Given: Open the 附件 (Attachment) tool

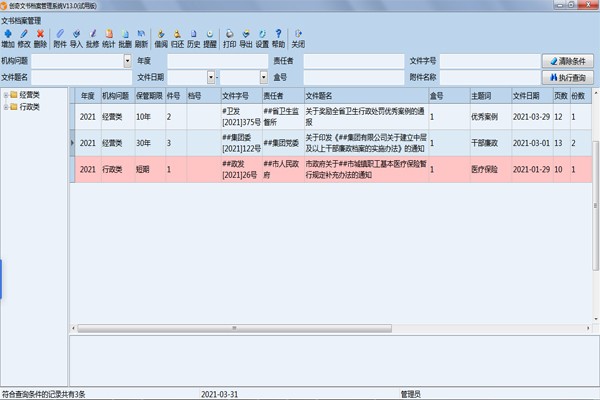Looking at the screenshot, I should 60,39.
